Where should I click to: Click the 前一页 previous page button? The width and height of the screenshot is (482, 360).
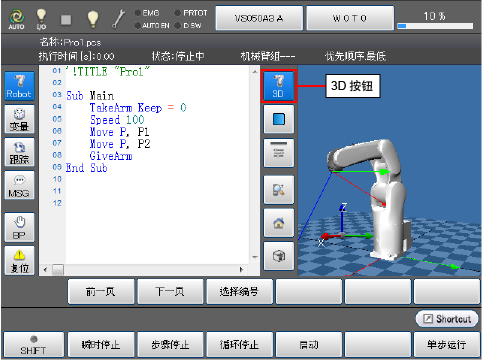click(101, 292)
